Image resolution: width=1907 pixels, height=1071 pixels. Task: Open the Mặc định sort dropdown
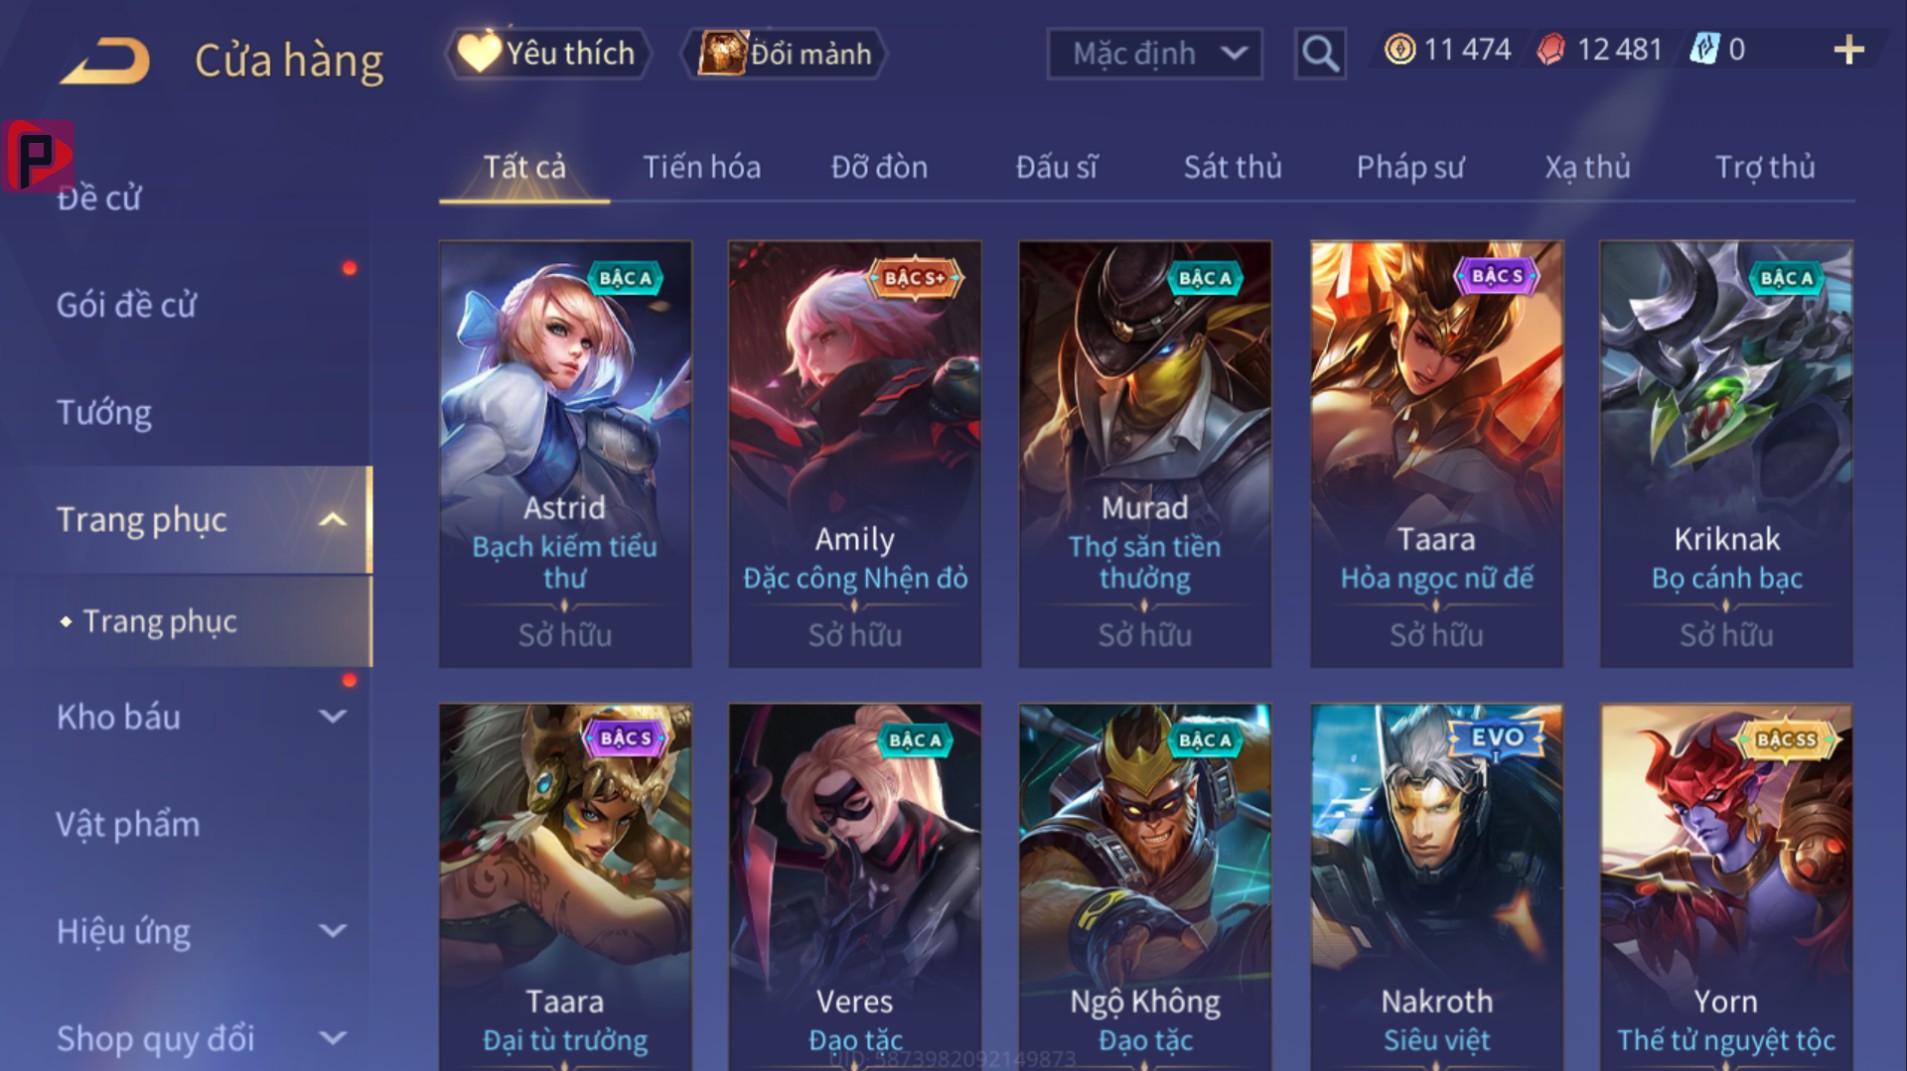point(1154,53)
